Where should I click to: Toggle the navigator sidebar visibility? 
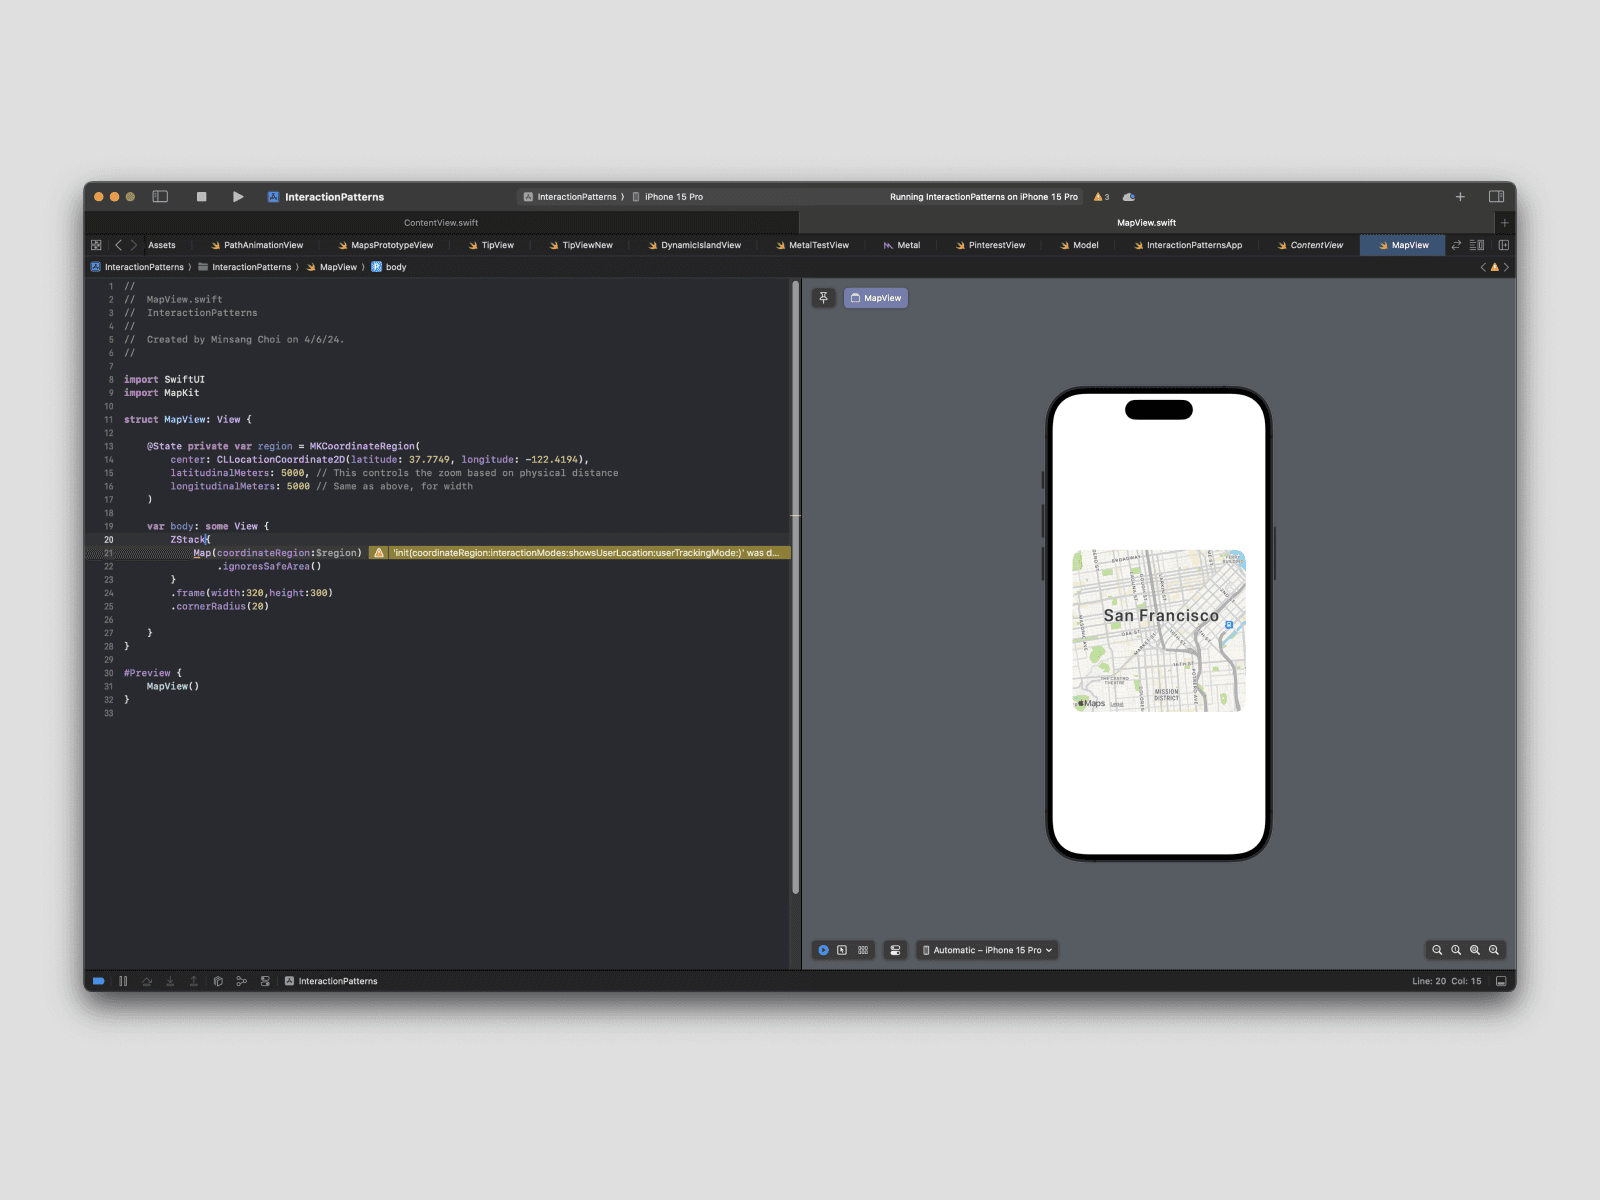pos(160,197)
